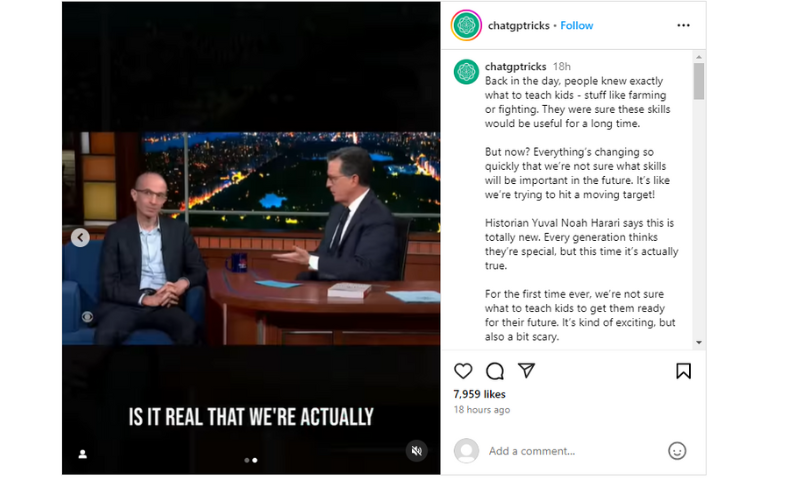Screen dimensions: 800x480
Task: Show tagged people using the person icon
Action: point(83,454)
